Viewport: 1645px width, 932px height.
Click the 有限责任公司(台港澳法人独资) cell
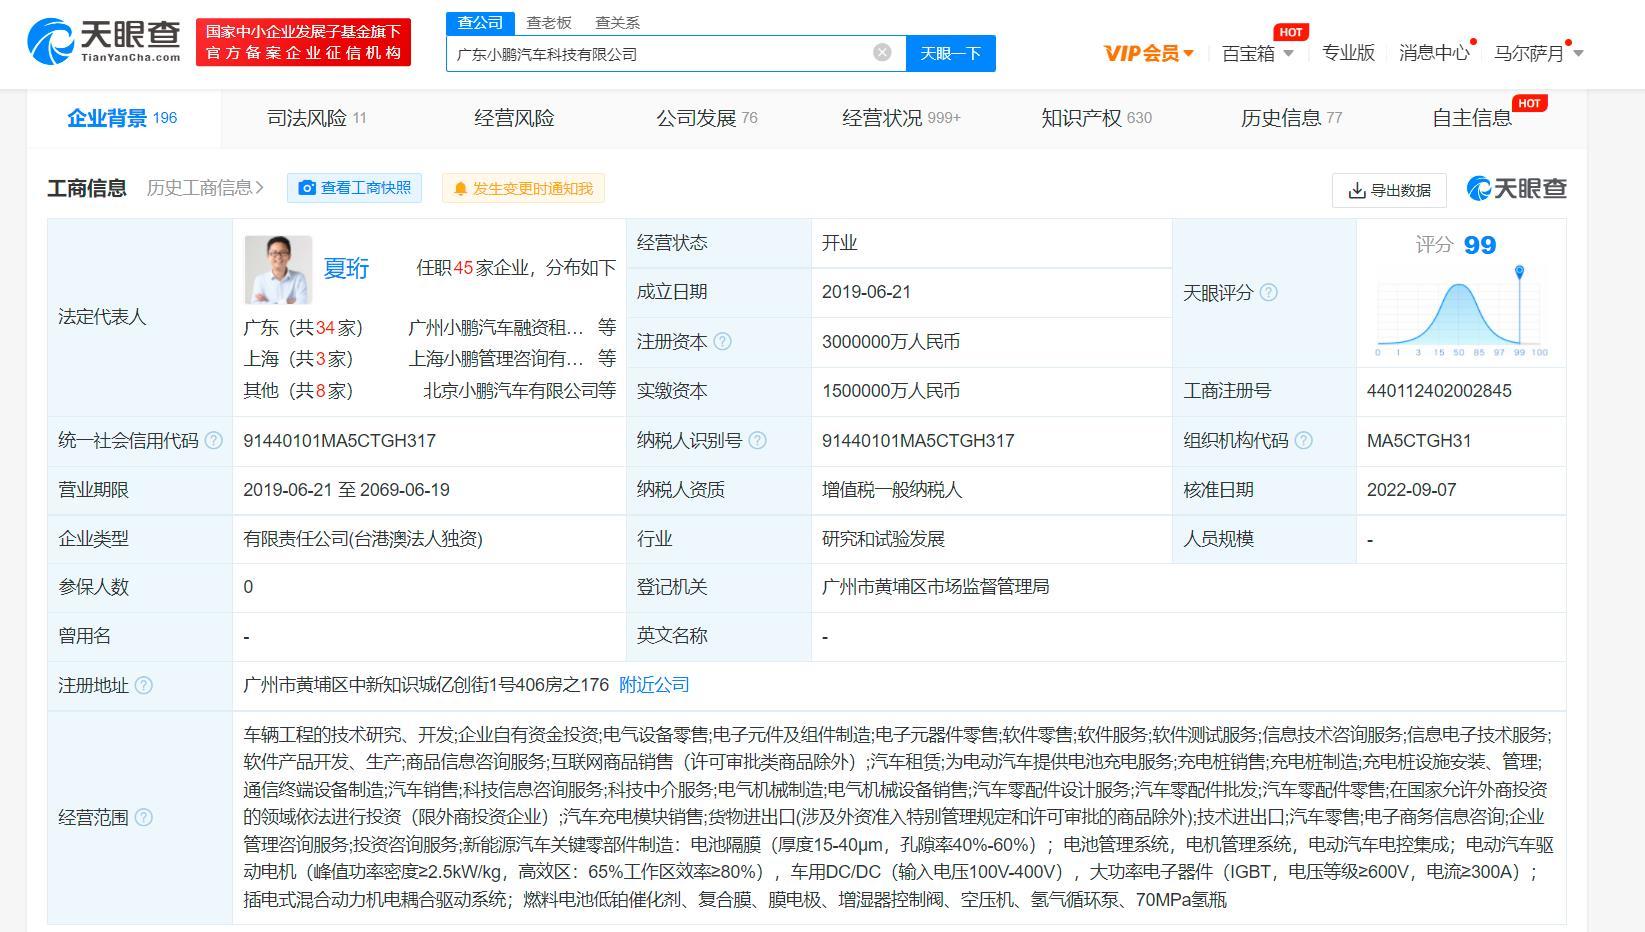click(x=363, y=539)
